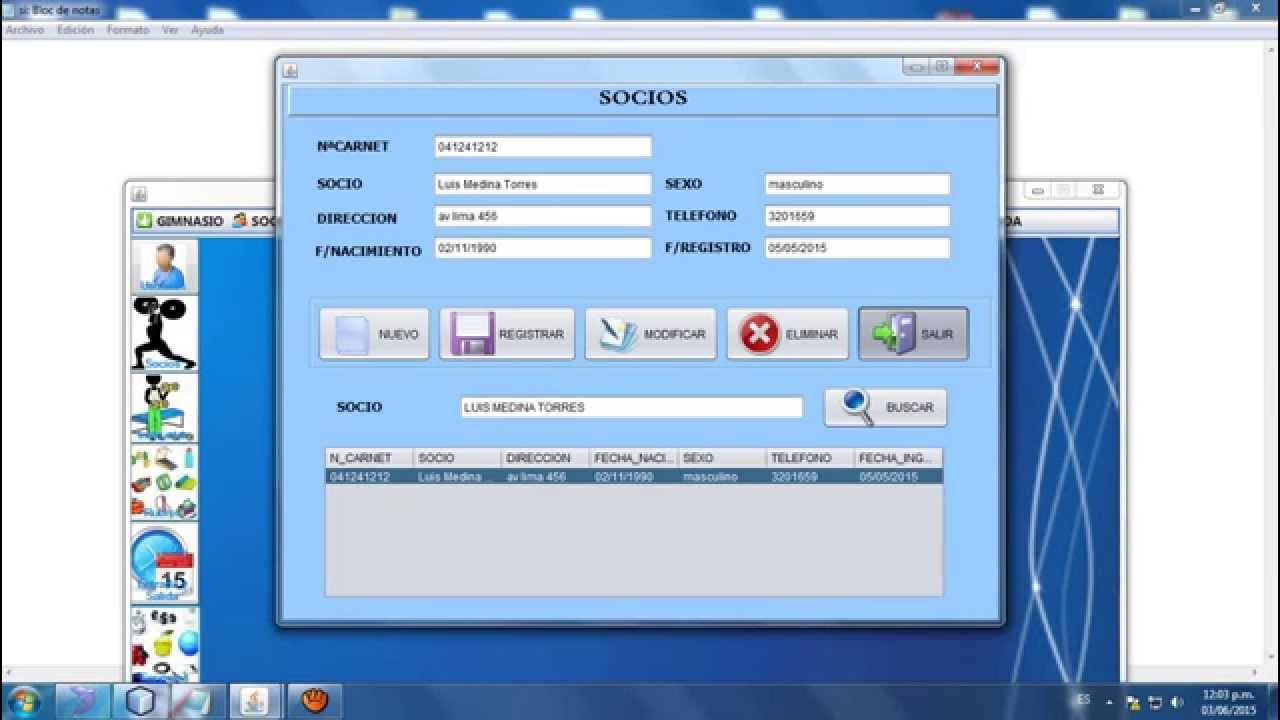Screen dimensions: 1280x720
Task: Click the BUSCAR search button
Action: (x=885, y=407)
